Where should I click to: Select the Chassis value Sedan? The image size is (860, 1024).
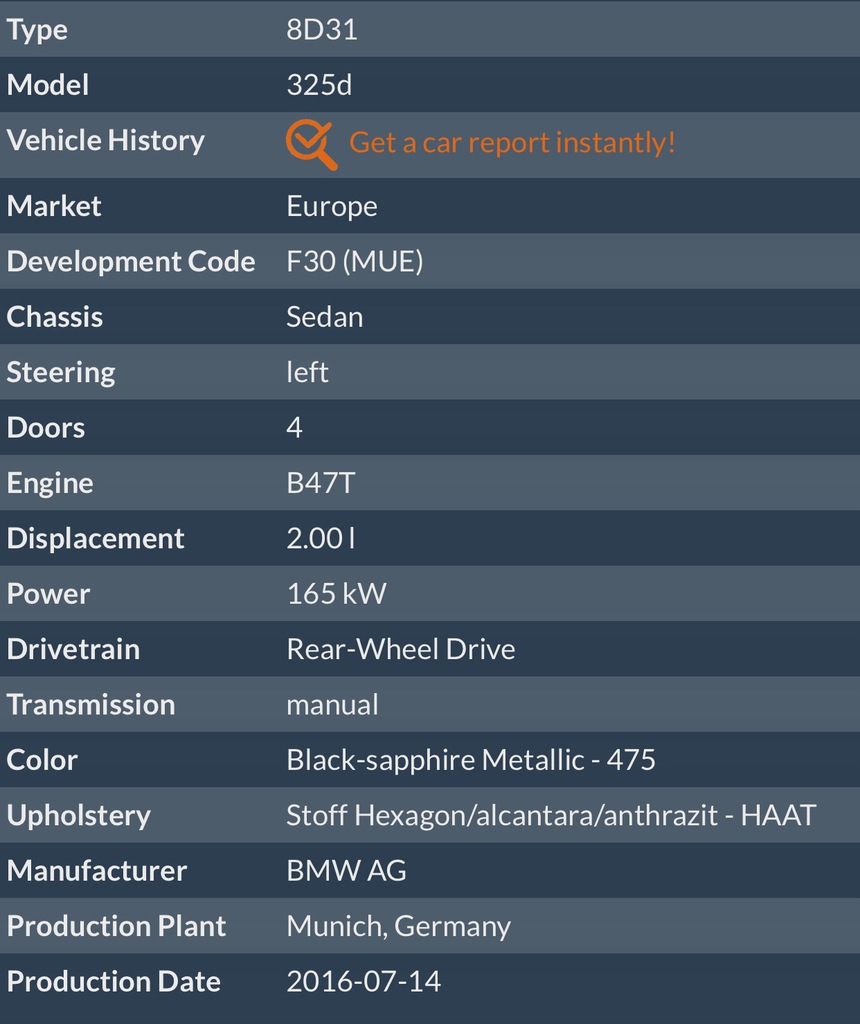pyautogui.click(x=324, y=317)
